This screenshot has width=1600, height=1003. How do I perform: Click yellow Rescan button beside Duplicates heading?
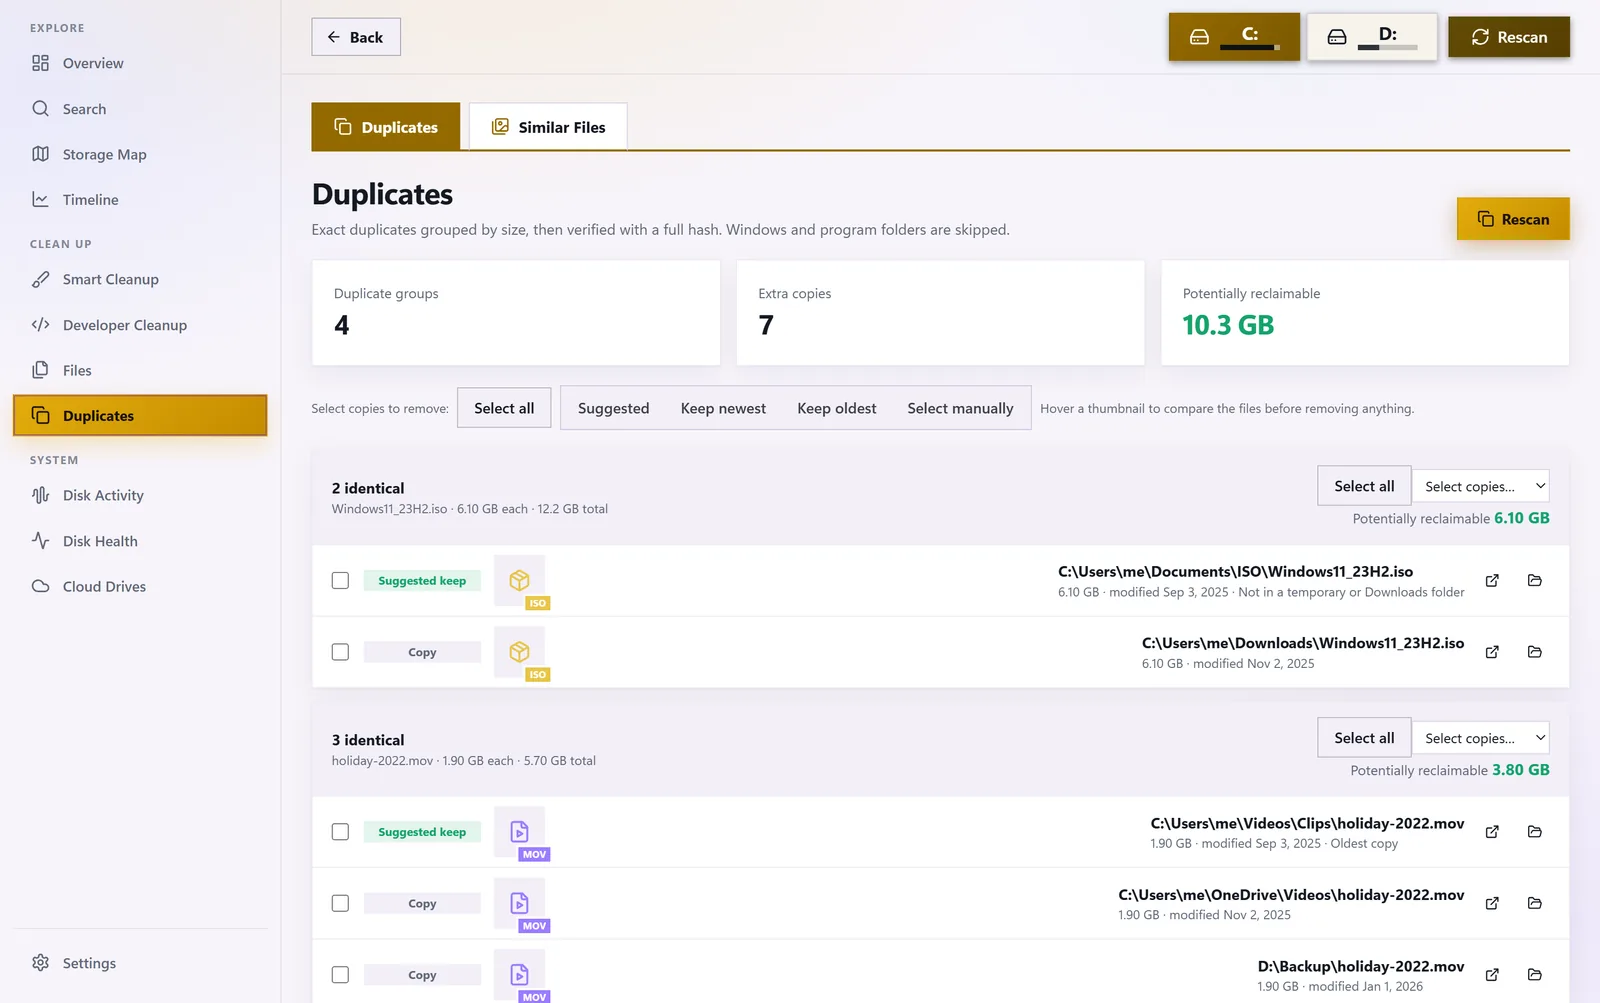1513,219
